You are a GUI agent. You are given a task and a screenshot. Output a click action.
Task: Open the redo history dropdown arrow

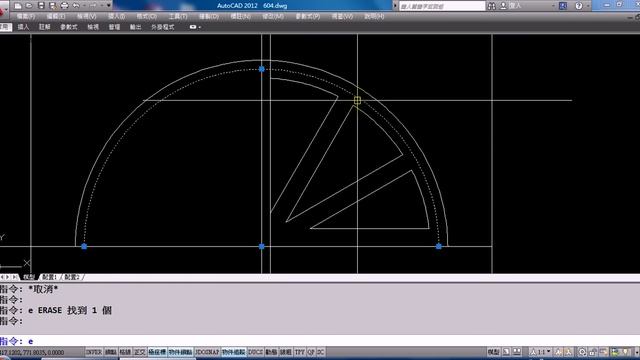[102, 6]
